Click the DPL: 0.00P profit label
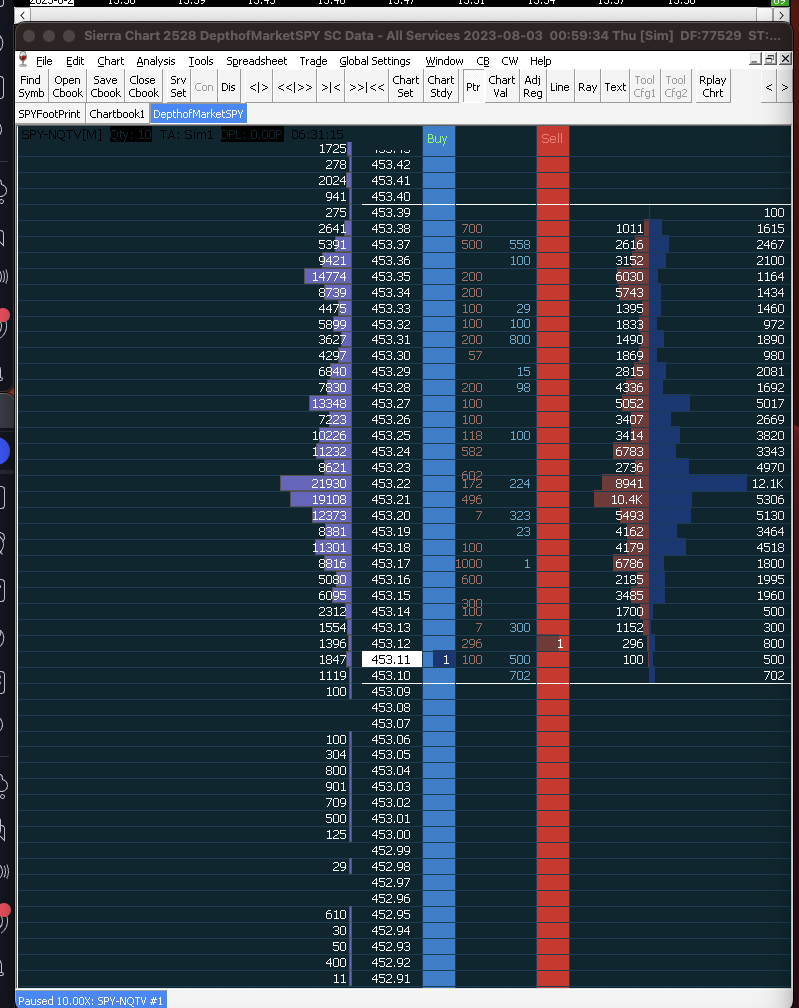The image size is (799, 1008). tap(252, 134)
